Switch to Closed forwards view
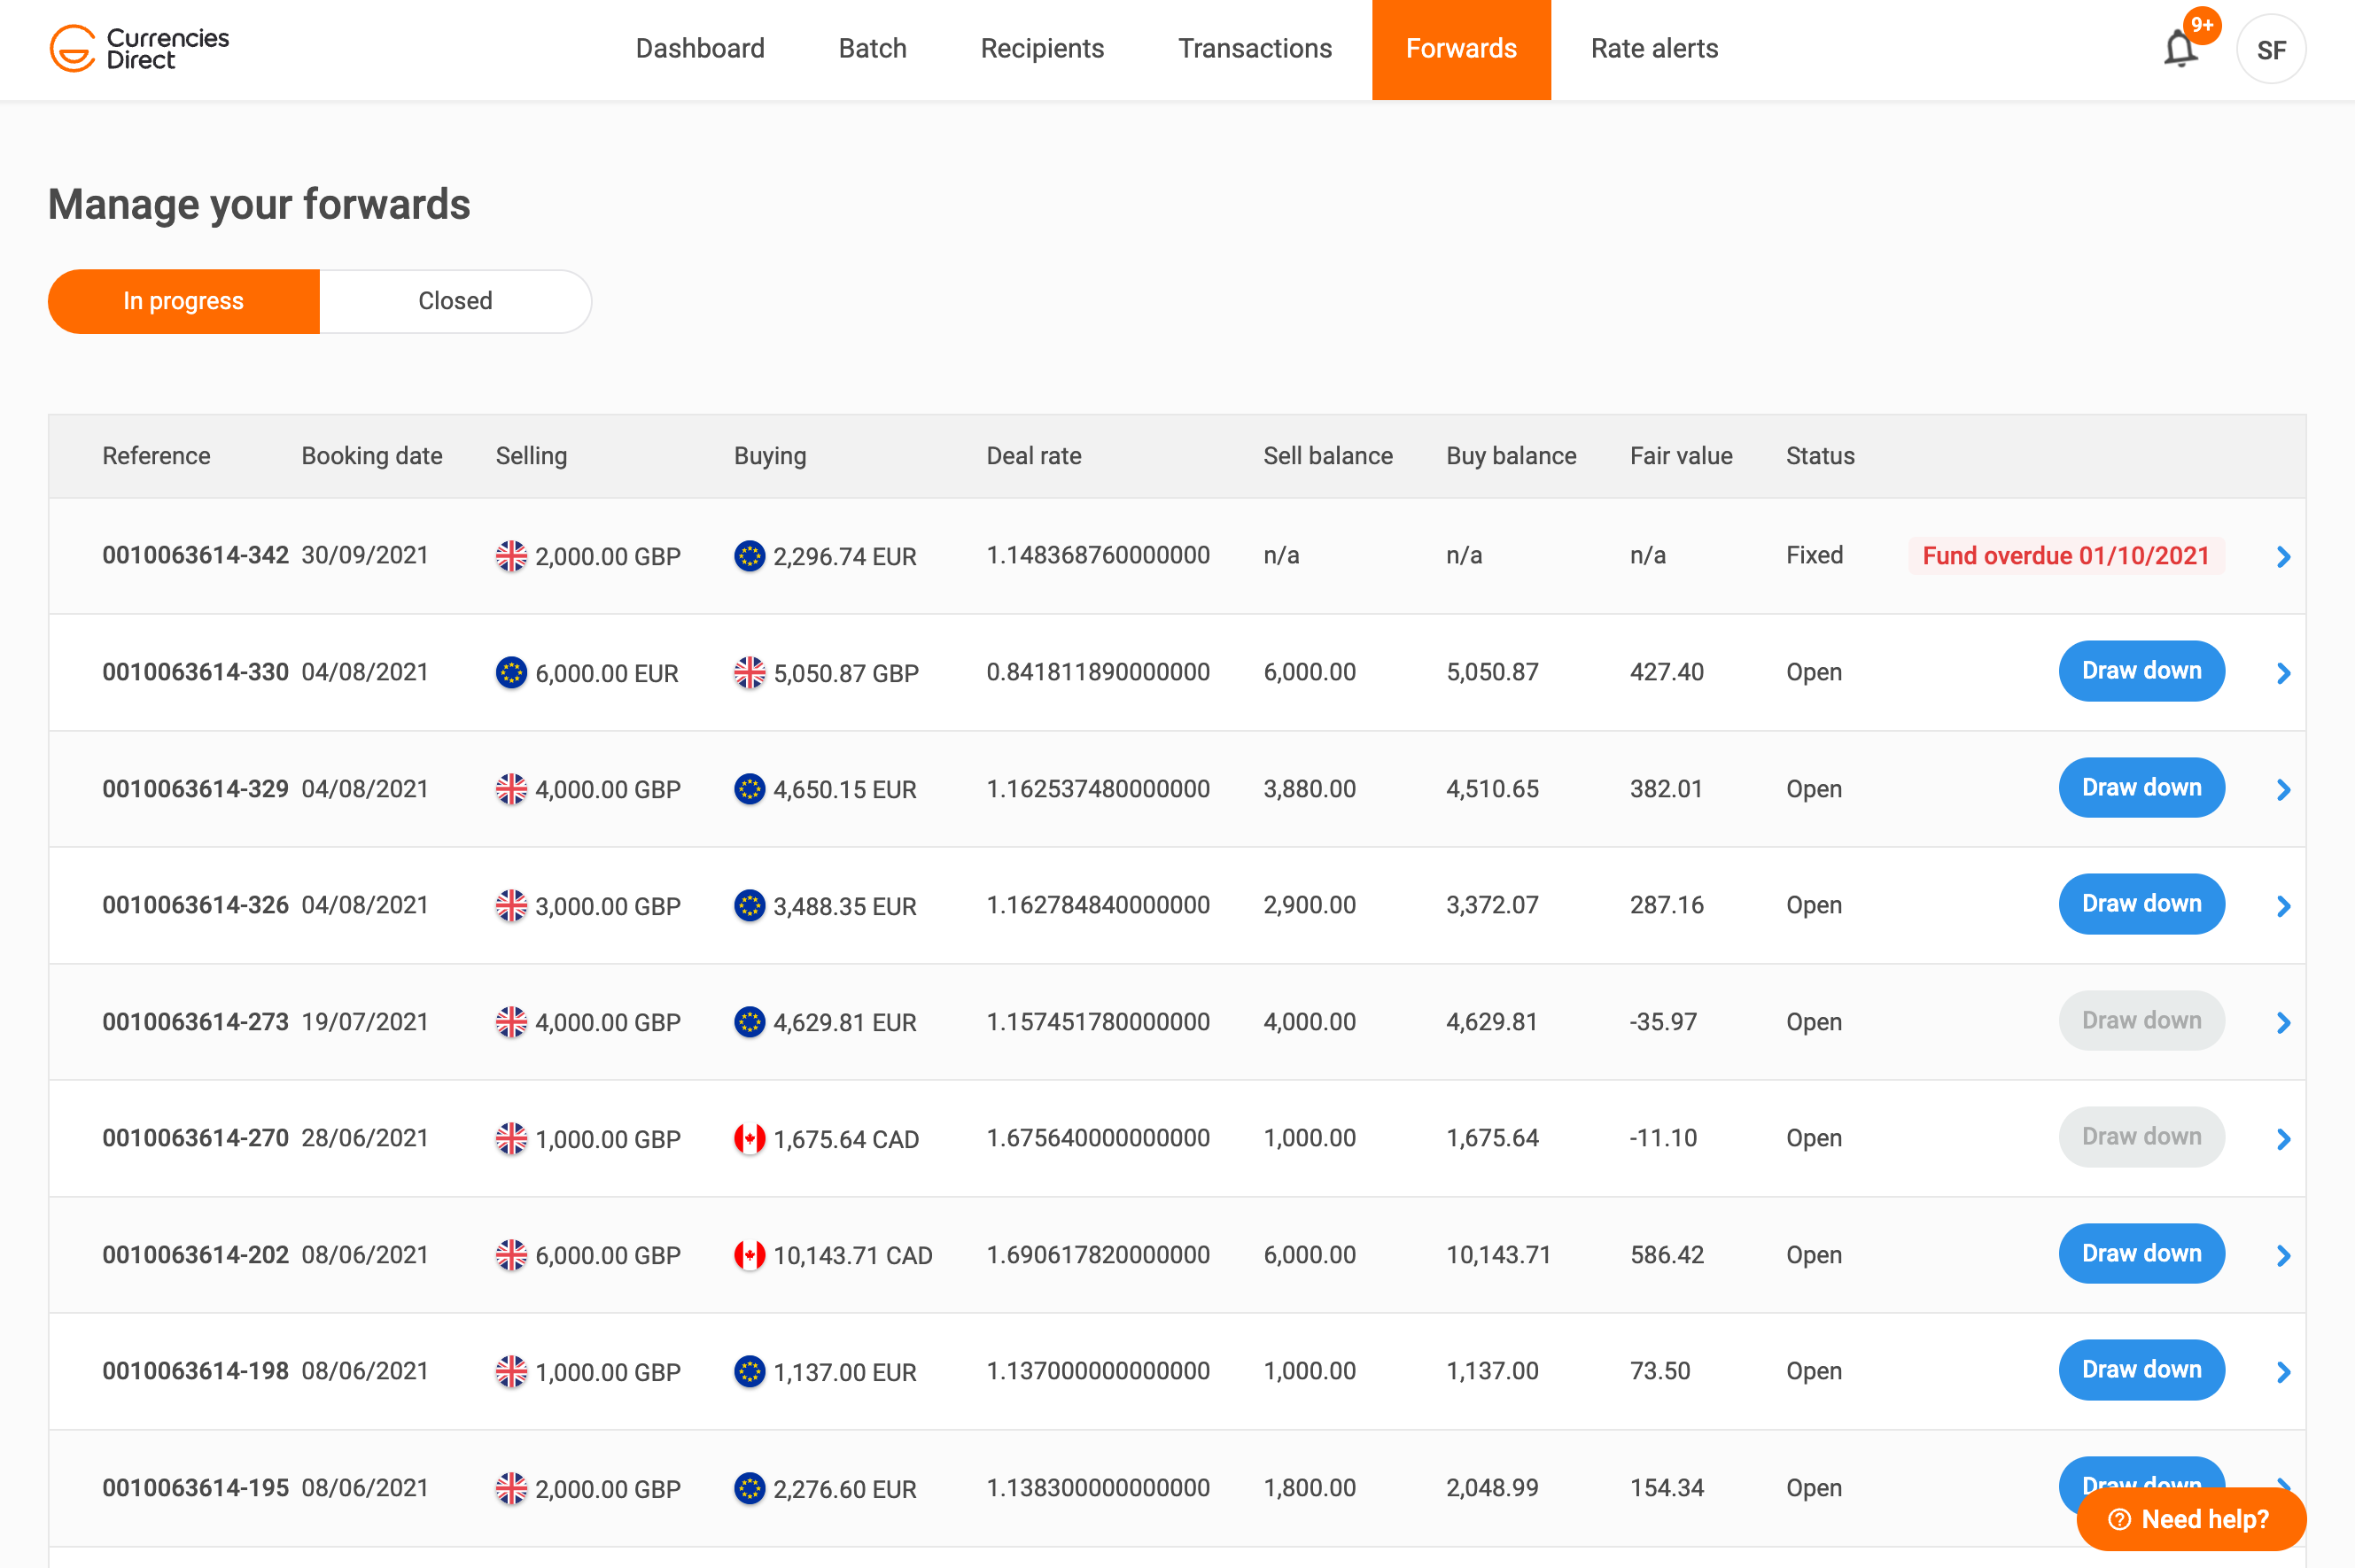The height and width of the screenshot is (1568, 2355). click(x=455, y=301)
